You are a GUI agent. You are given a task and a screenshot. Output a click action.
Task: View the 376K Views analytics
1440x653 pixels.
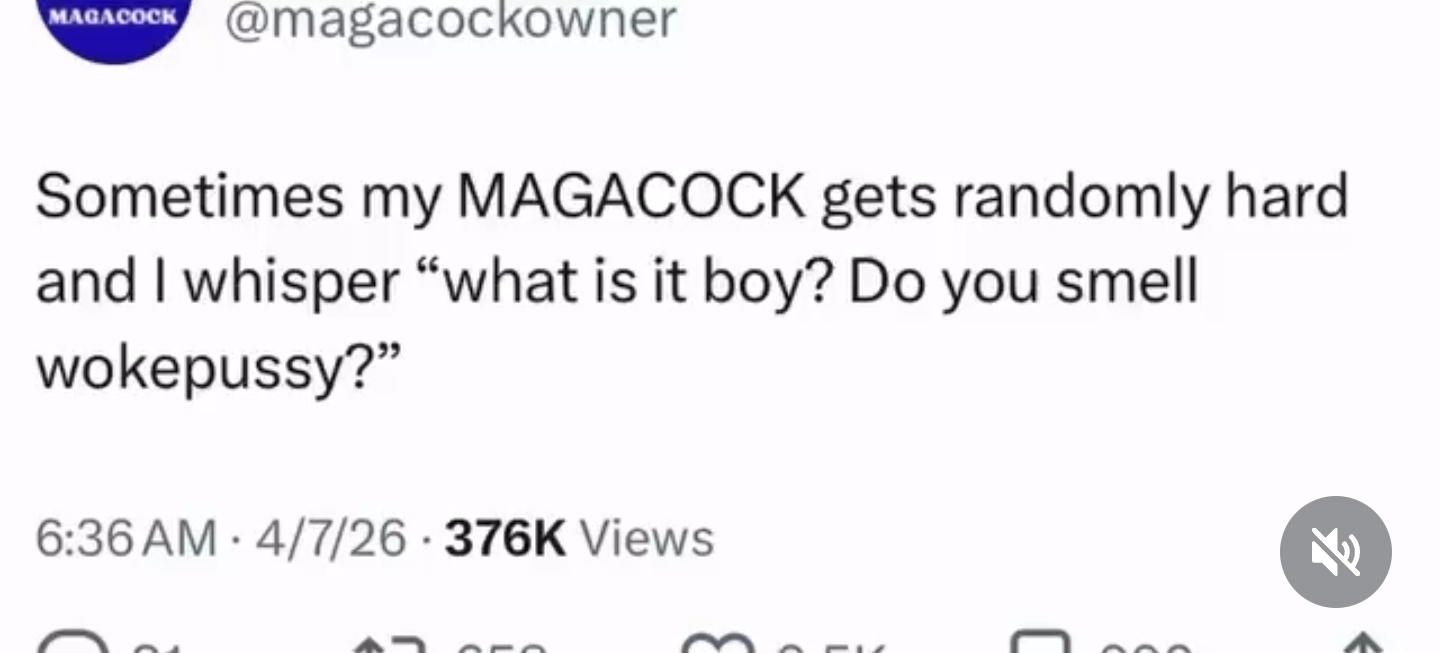[579, 539]
